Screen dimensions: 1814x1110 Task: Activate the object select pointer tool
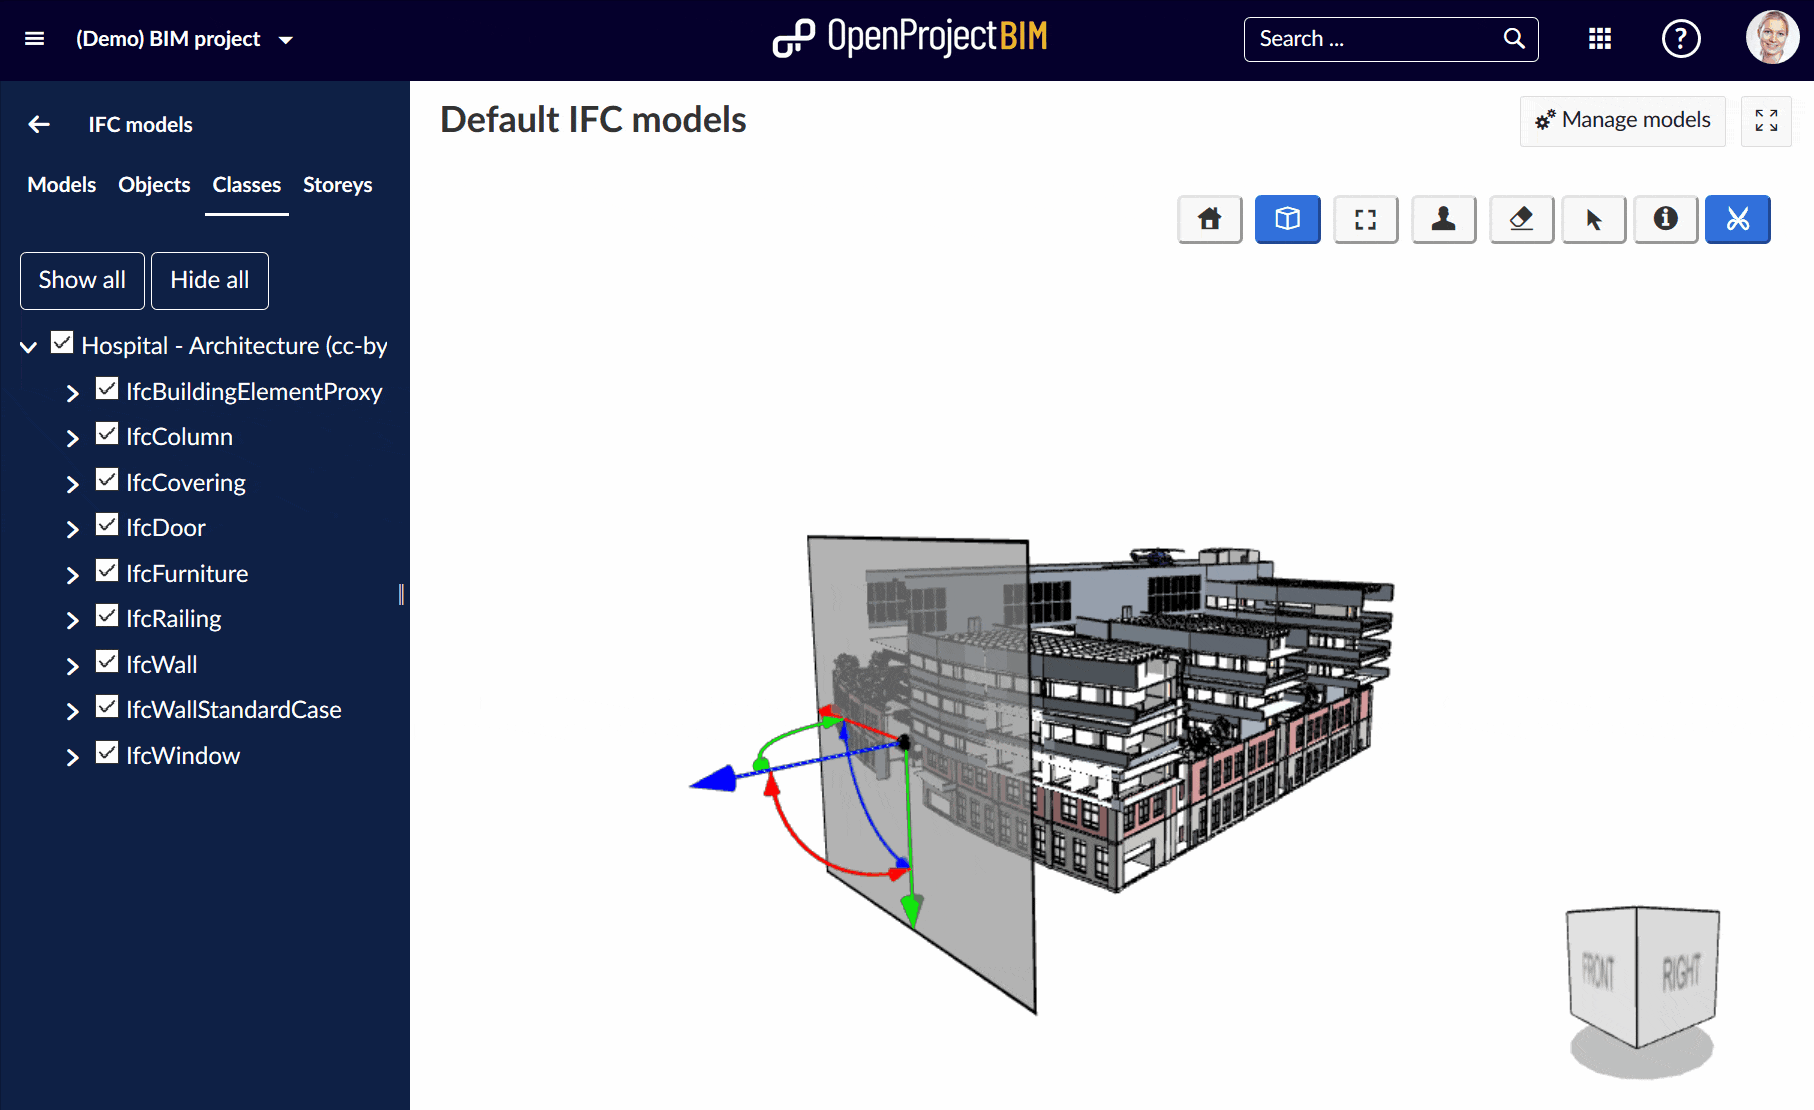pyautogui.click(x=1593, y=219)
